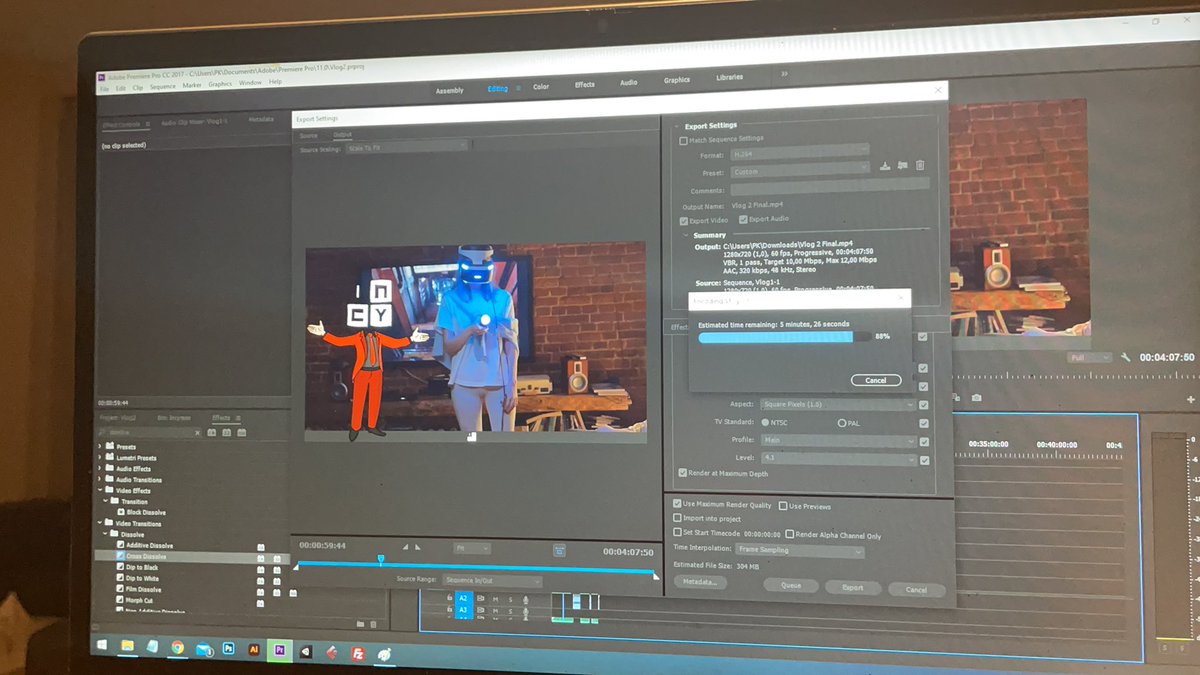Select the Dip to Black transition
1200x675 pixels.
click(144, 567)
